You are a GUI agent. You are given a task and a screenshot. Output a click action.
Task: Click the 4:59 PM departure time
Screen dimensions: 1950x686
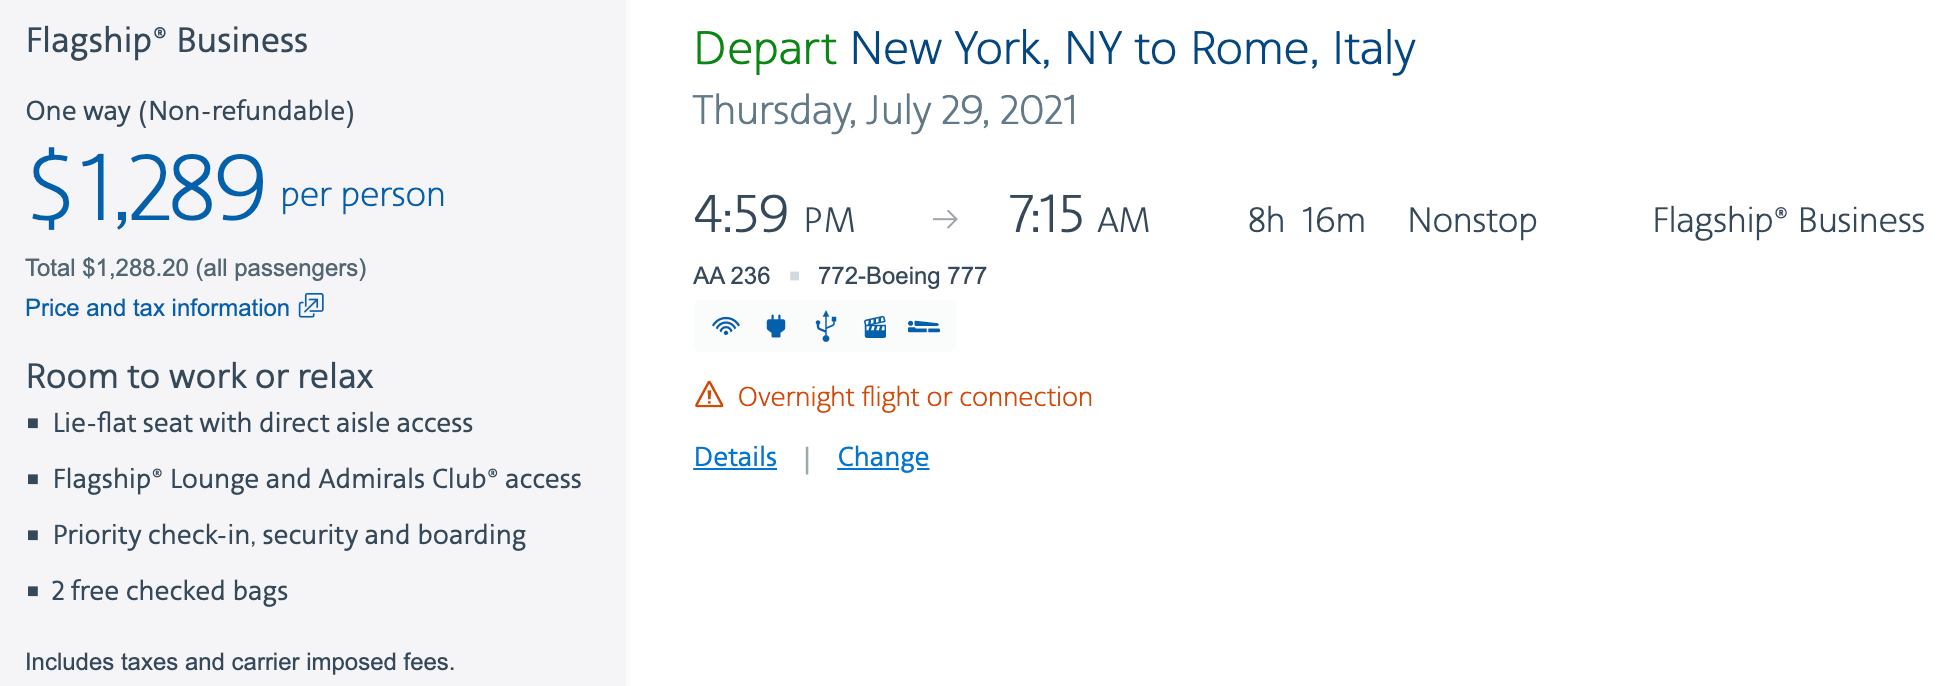pyautogui.click(x=774, y=216)
